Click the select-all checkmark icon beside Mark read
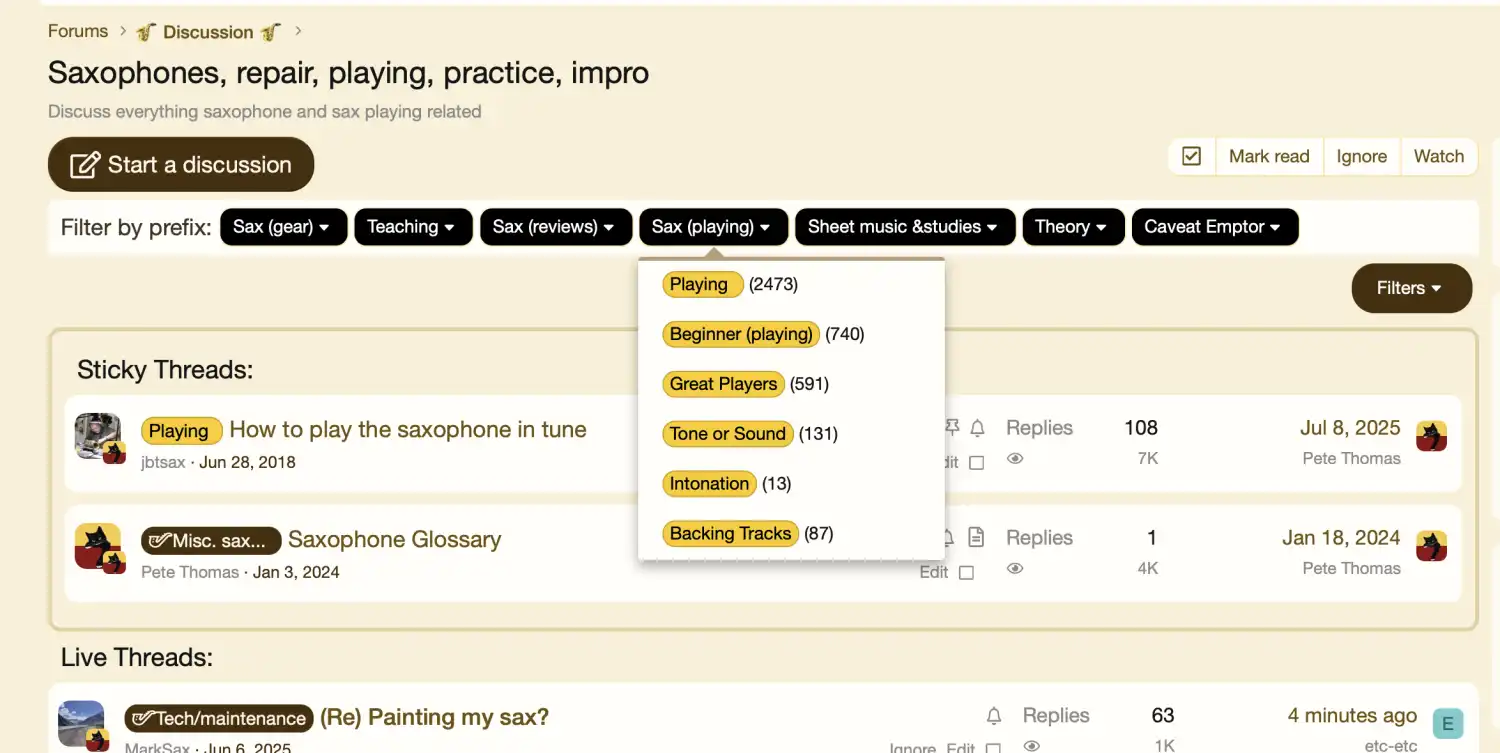 coord(1191,156)
